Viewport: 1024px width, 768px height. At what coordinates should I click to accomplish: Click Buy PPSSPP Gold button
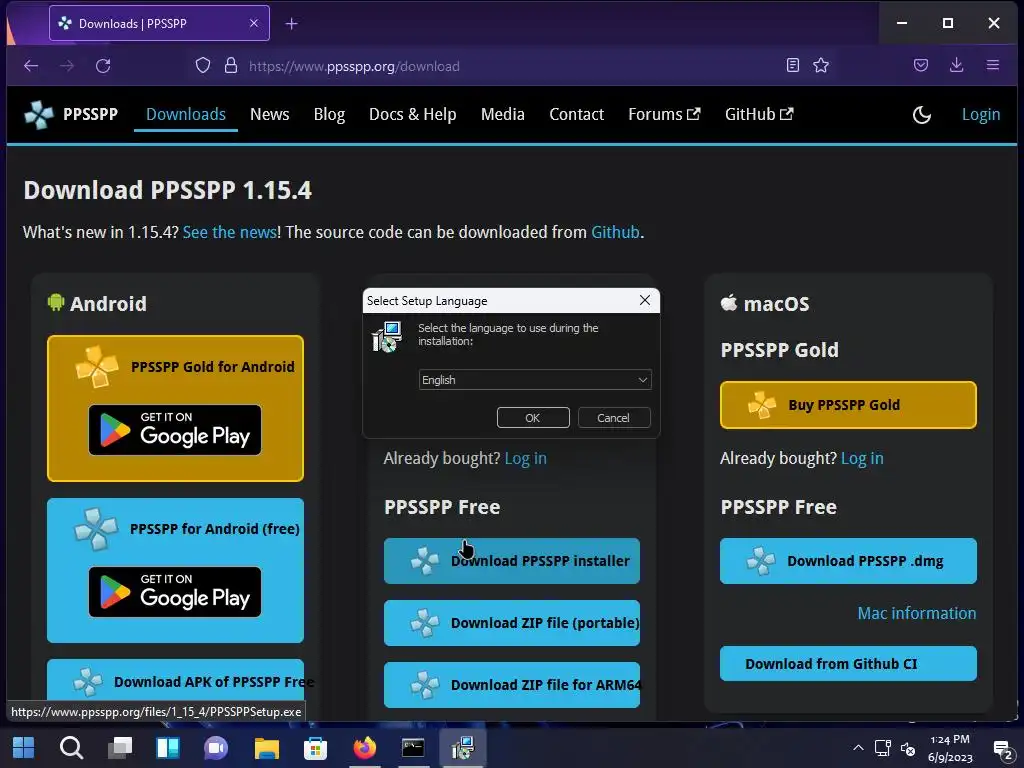848,405
